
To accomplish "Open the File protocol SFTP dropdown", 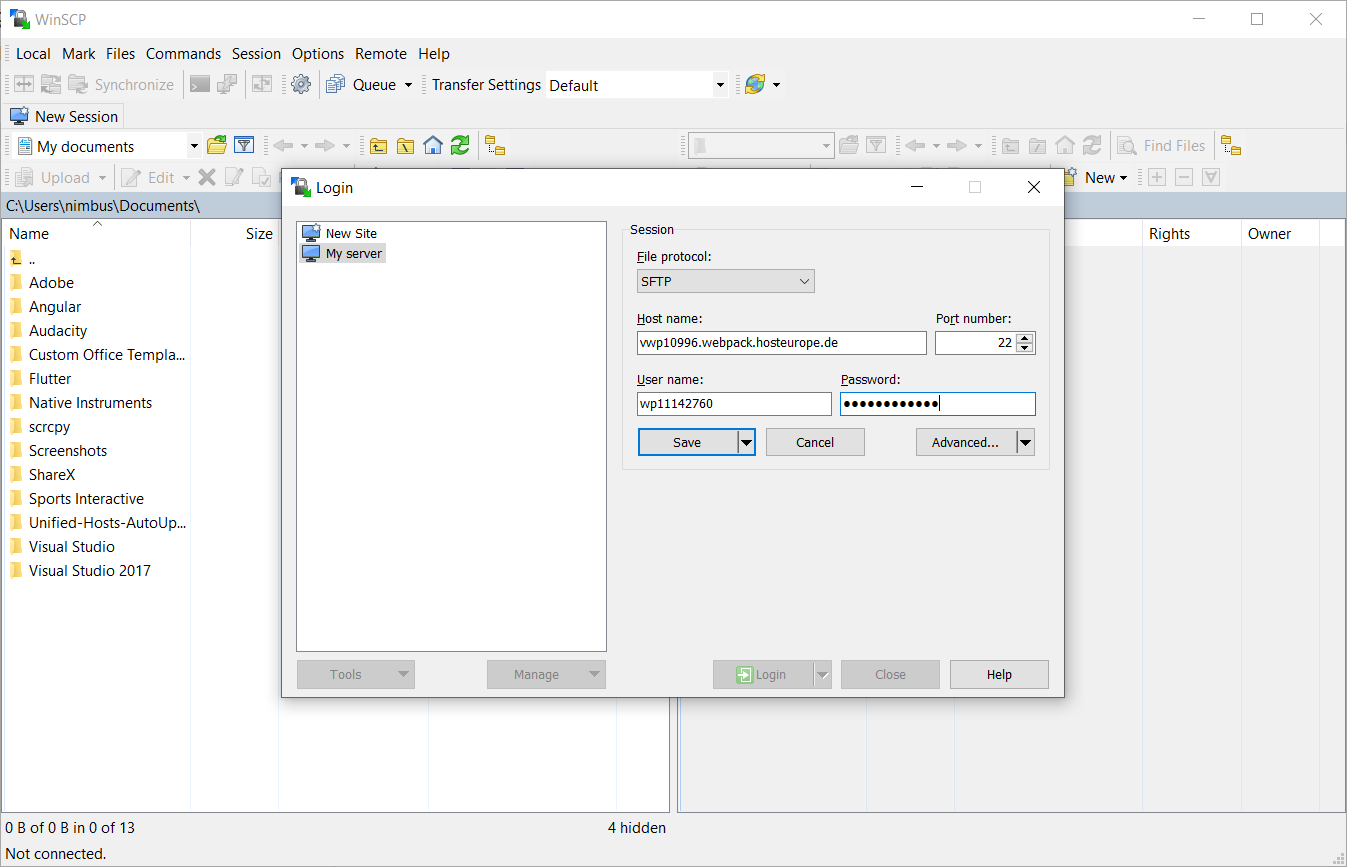I will click(726, 282).
